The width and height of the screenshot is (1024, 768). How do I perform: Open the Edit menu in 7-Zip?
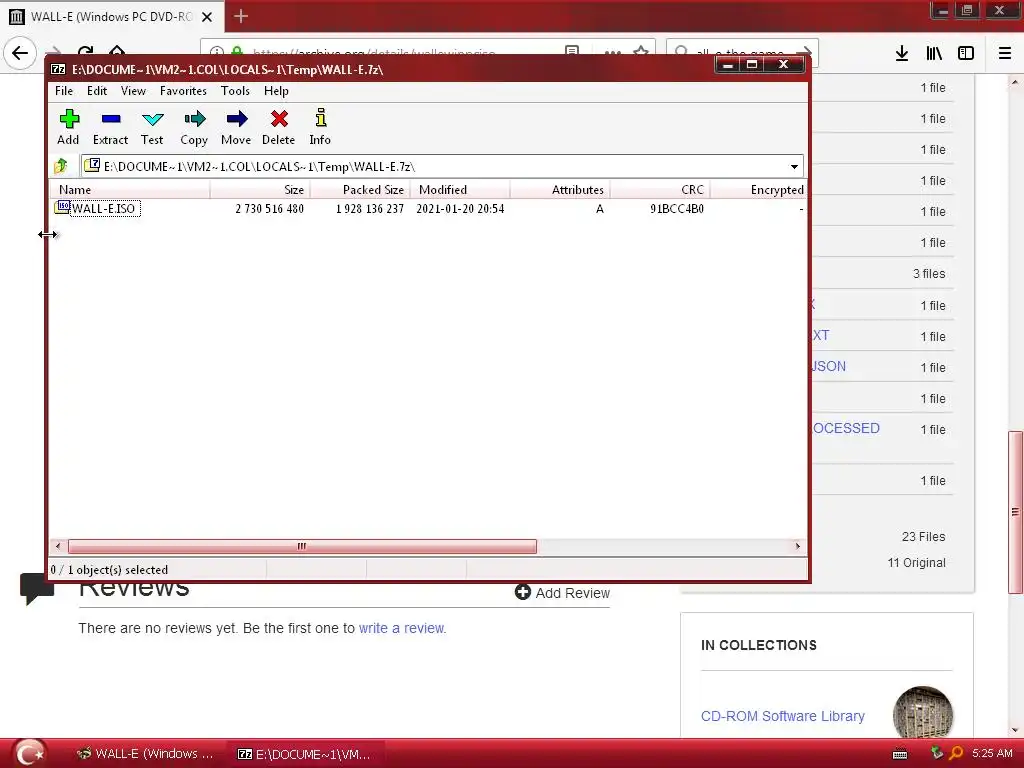click(97, 91)
